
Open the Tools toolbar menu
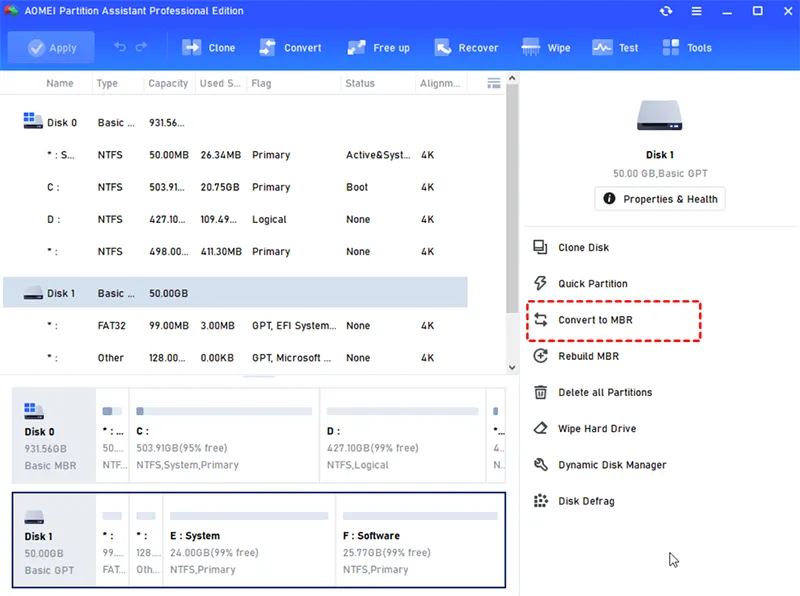(687, 47)
